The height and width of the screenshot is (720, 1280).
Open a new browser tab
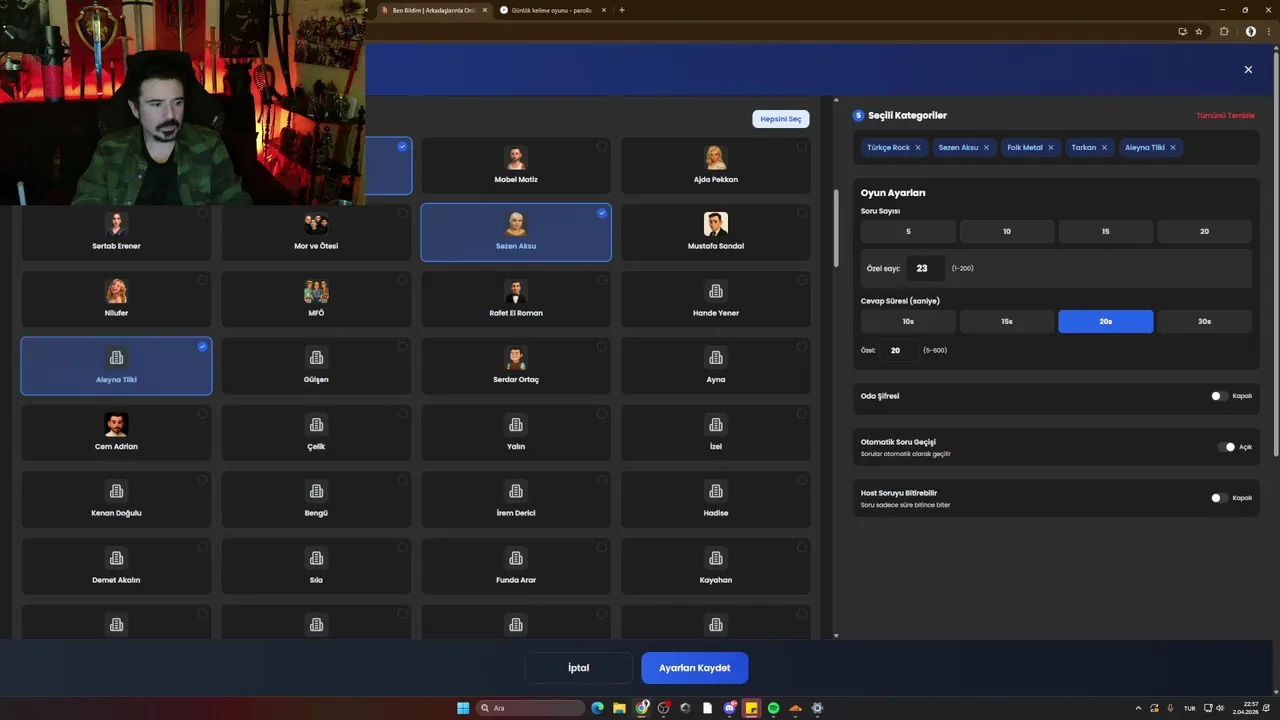(622, 10)
